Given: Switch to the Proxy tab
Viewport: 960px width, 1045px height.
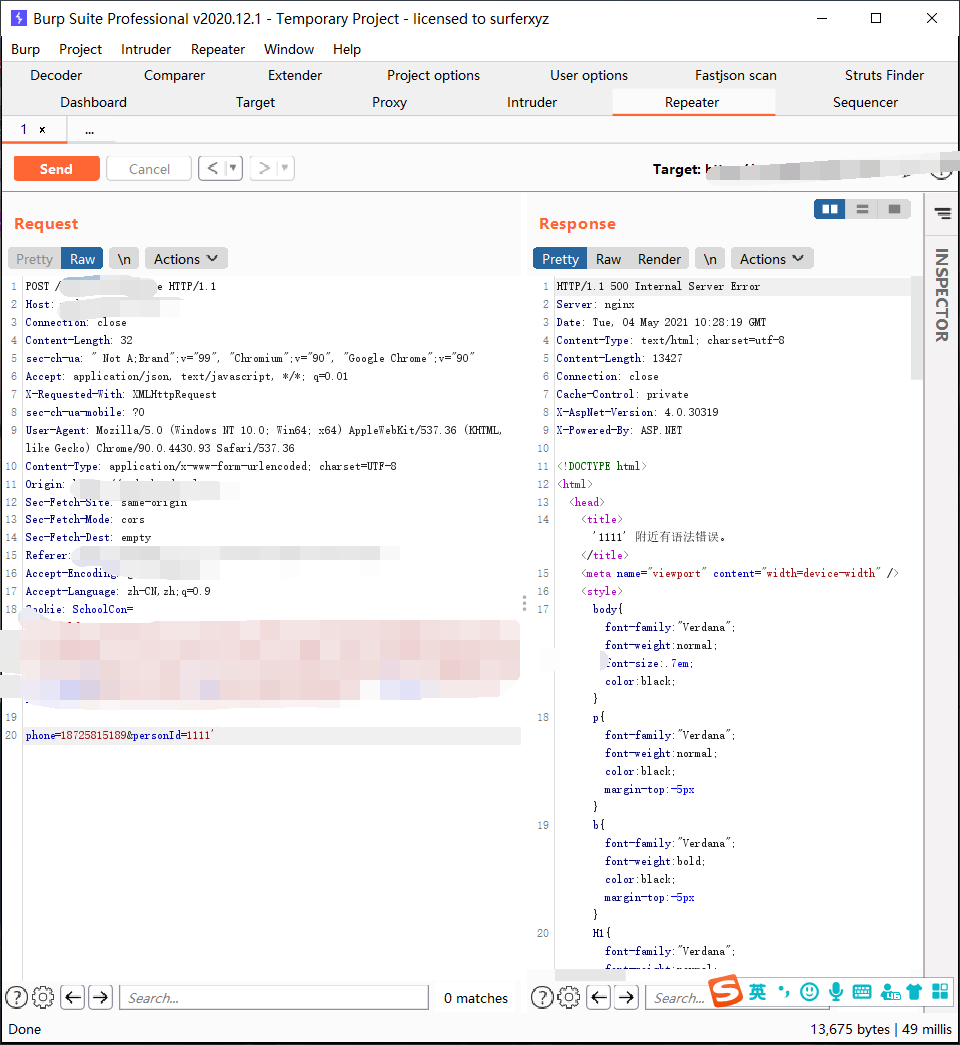Looking at the screenshot, I should [389, 102].
